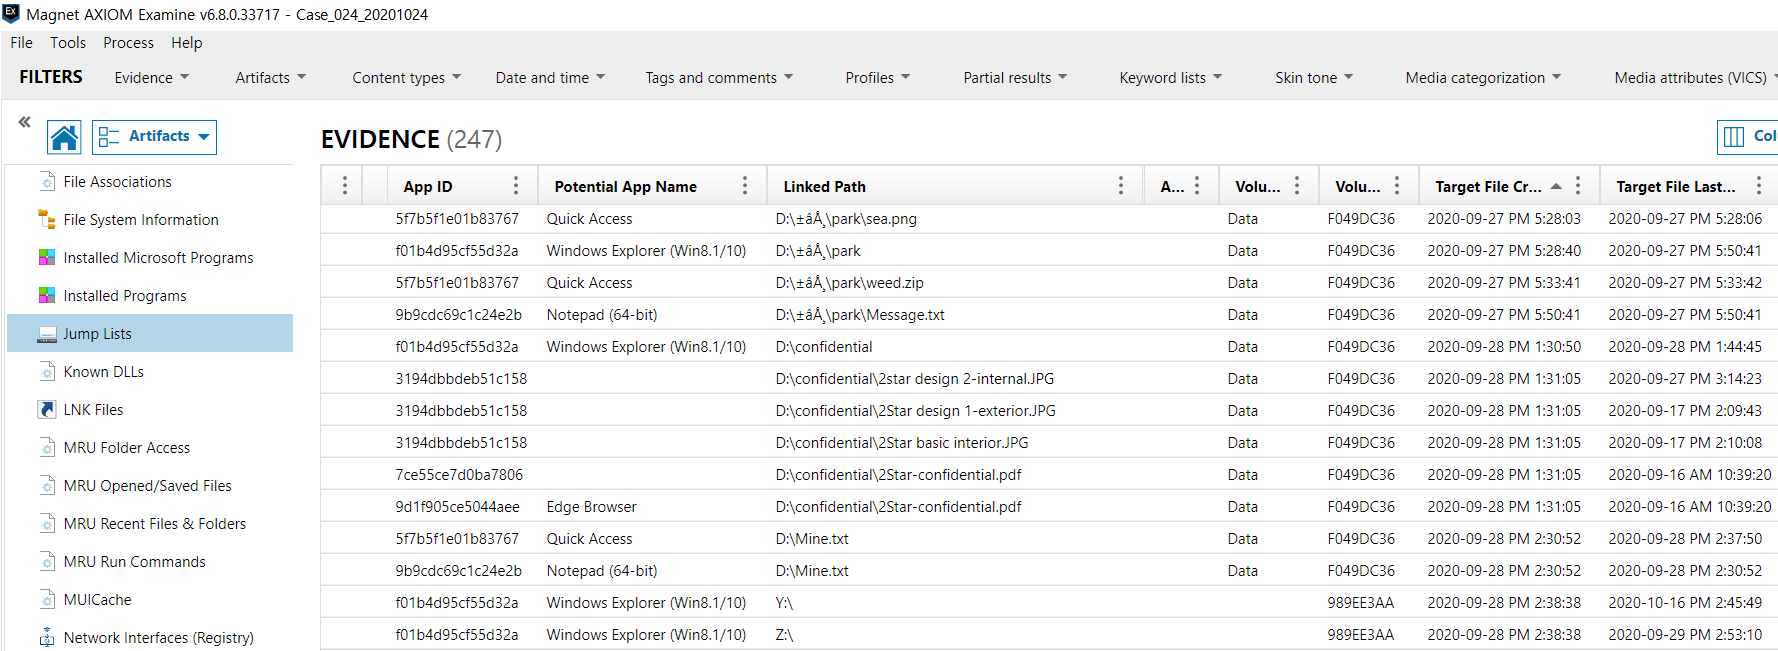
Task: Select row with D:\±âÅ¸\park\sea.png path
Action: pos(1049,218)
